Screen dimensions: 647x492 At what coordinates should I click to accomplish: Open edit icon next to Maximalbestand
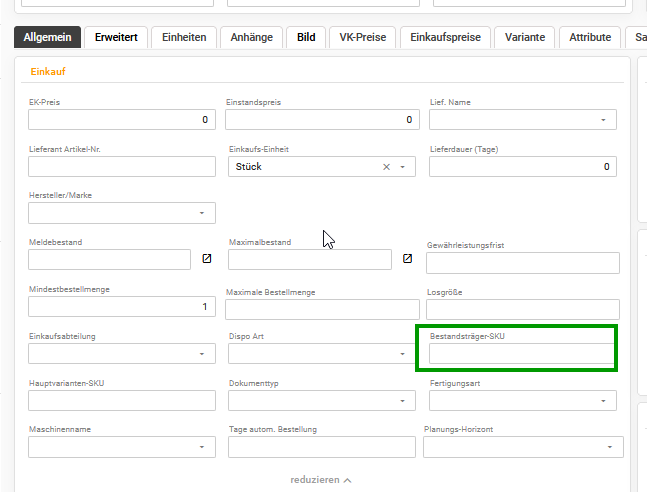pyautogui.click(x=407, y=258)
